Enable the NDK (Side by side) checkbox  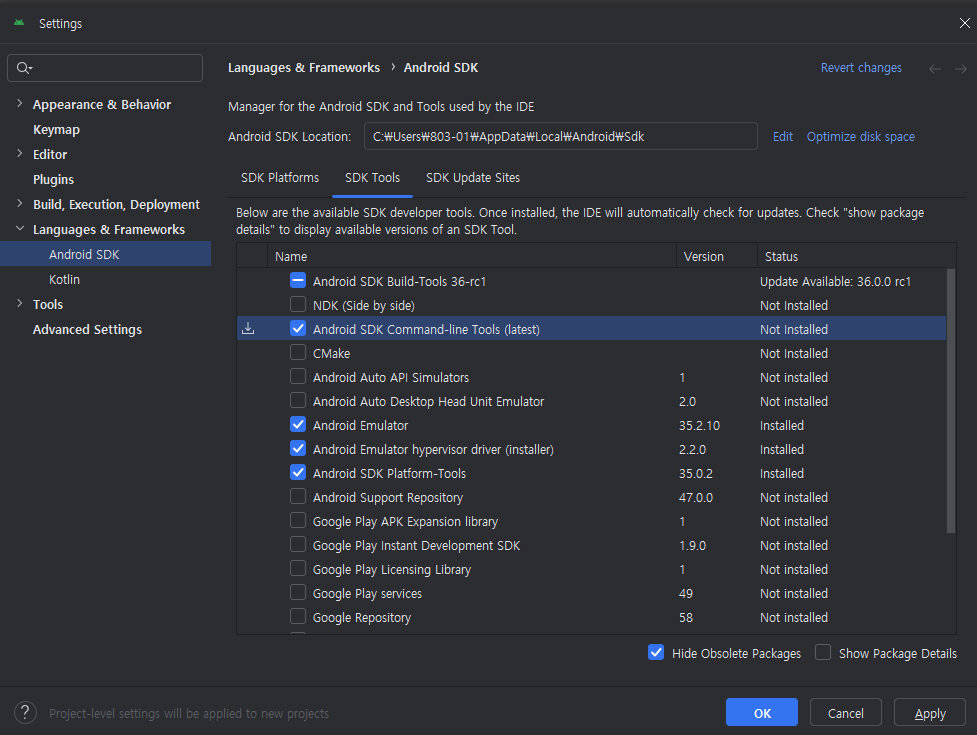click(298, 305)
